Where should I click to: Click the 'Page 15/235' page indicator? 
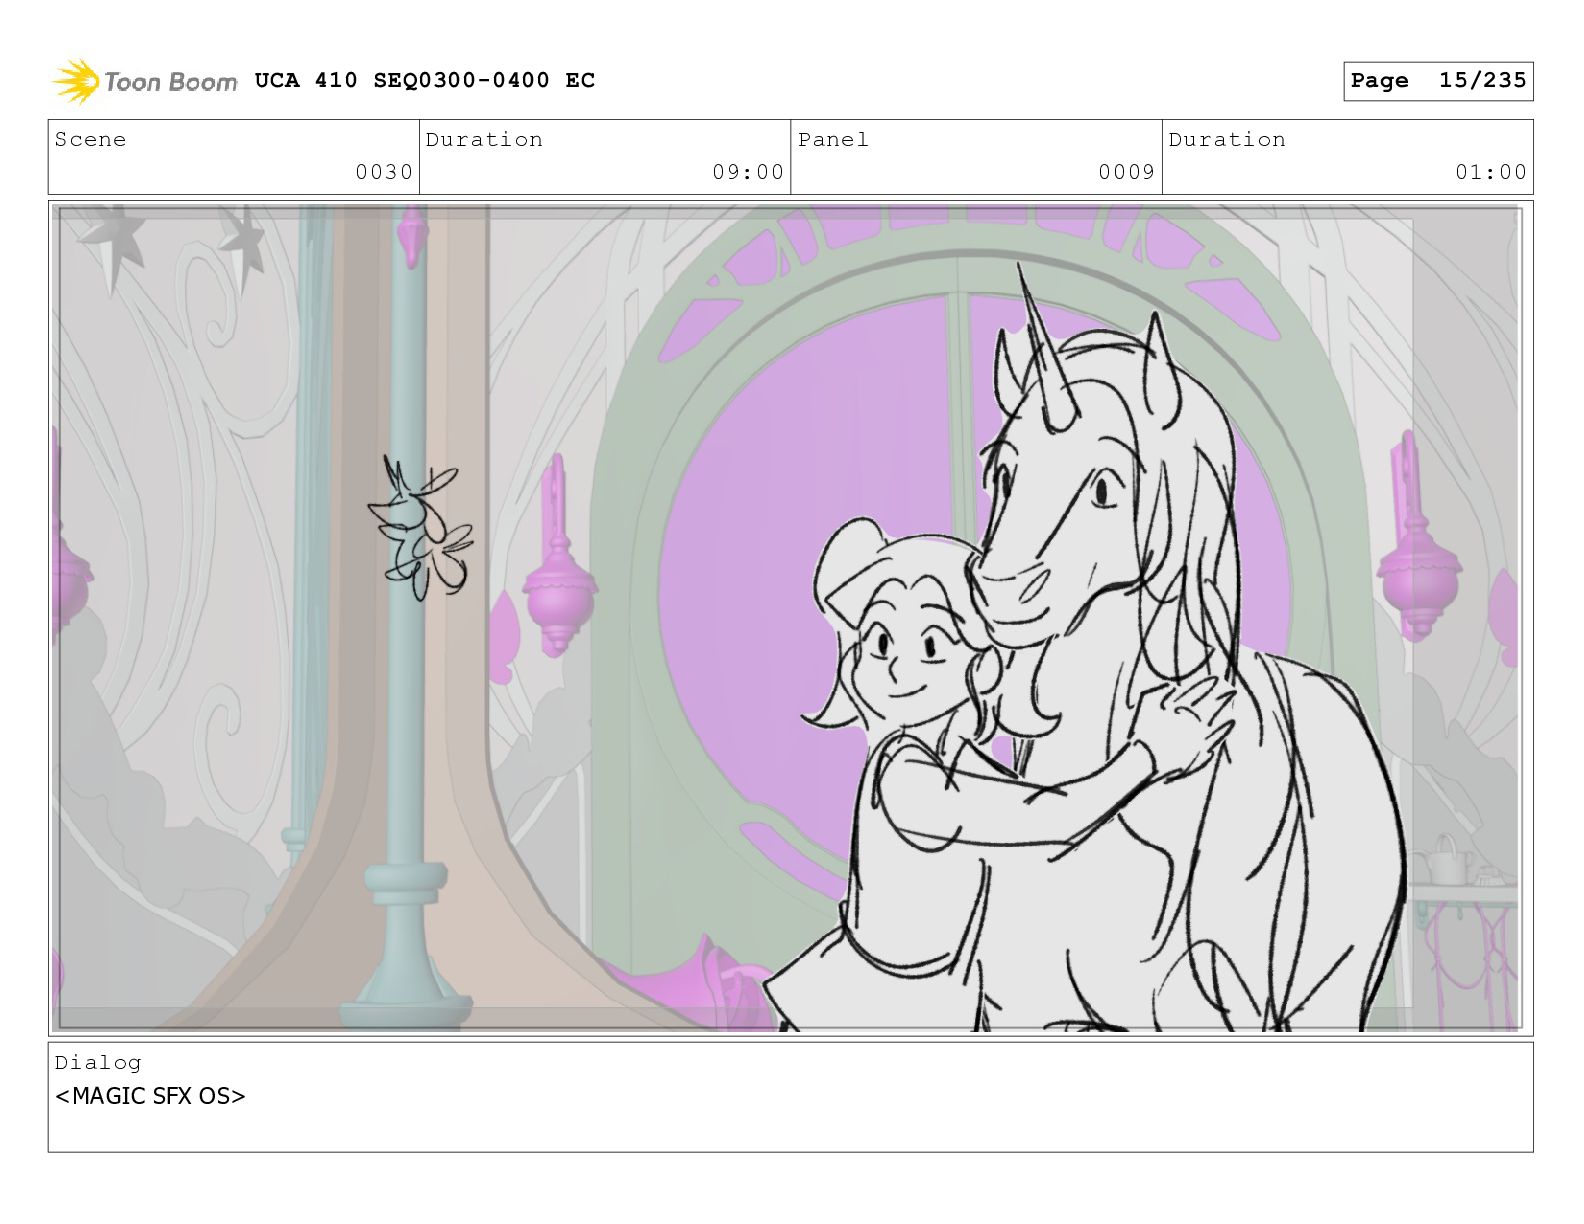[x=1438, y=81]
